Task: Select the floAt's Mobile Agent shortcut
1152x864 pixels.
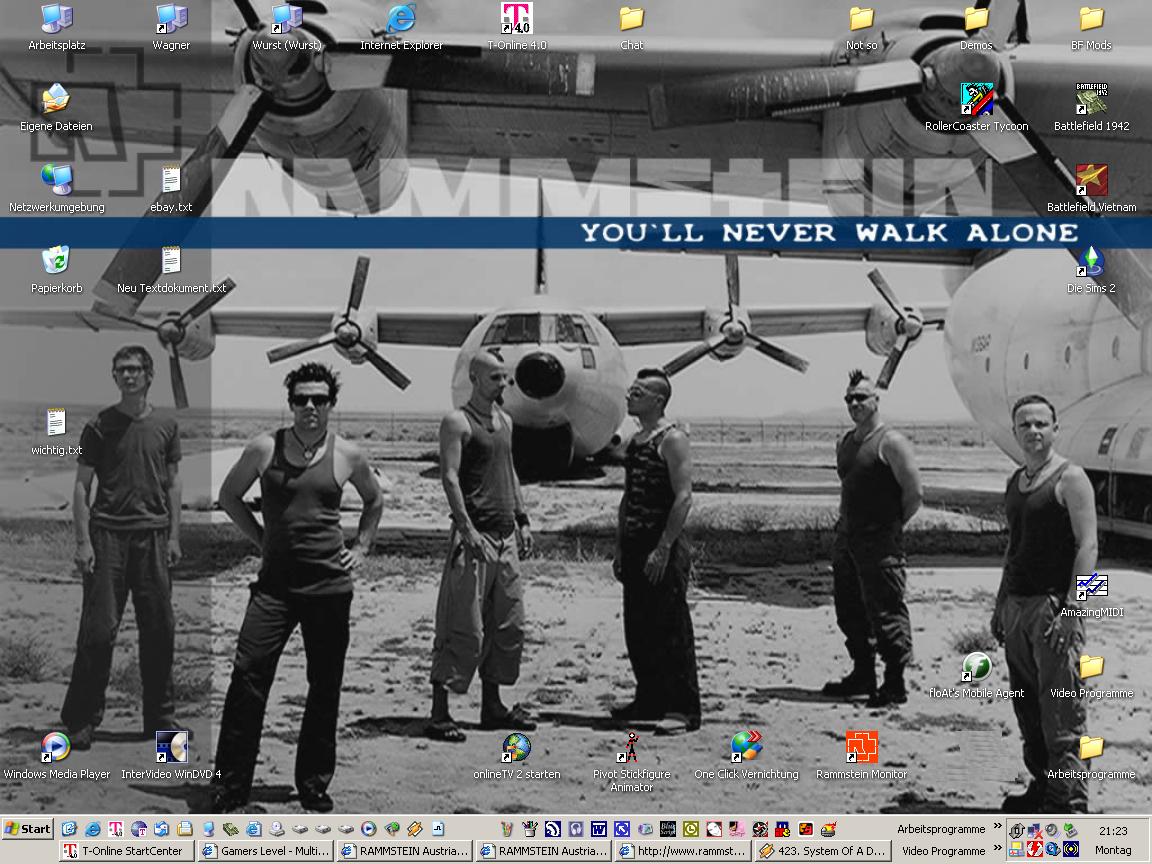Action: [x=976, y=676]
